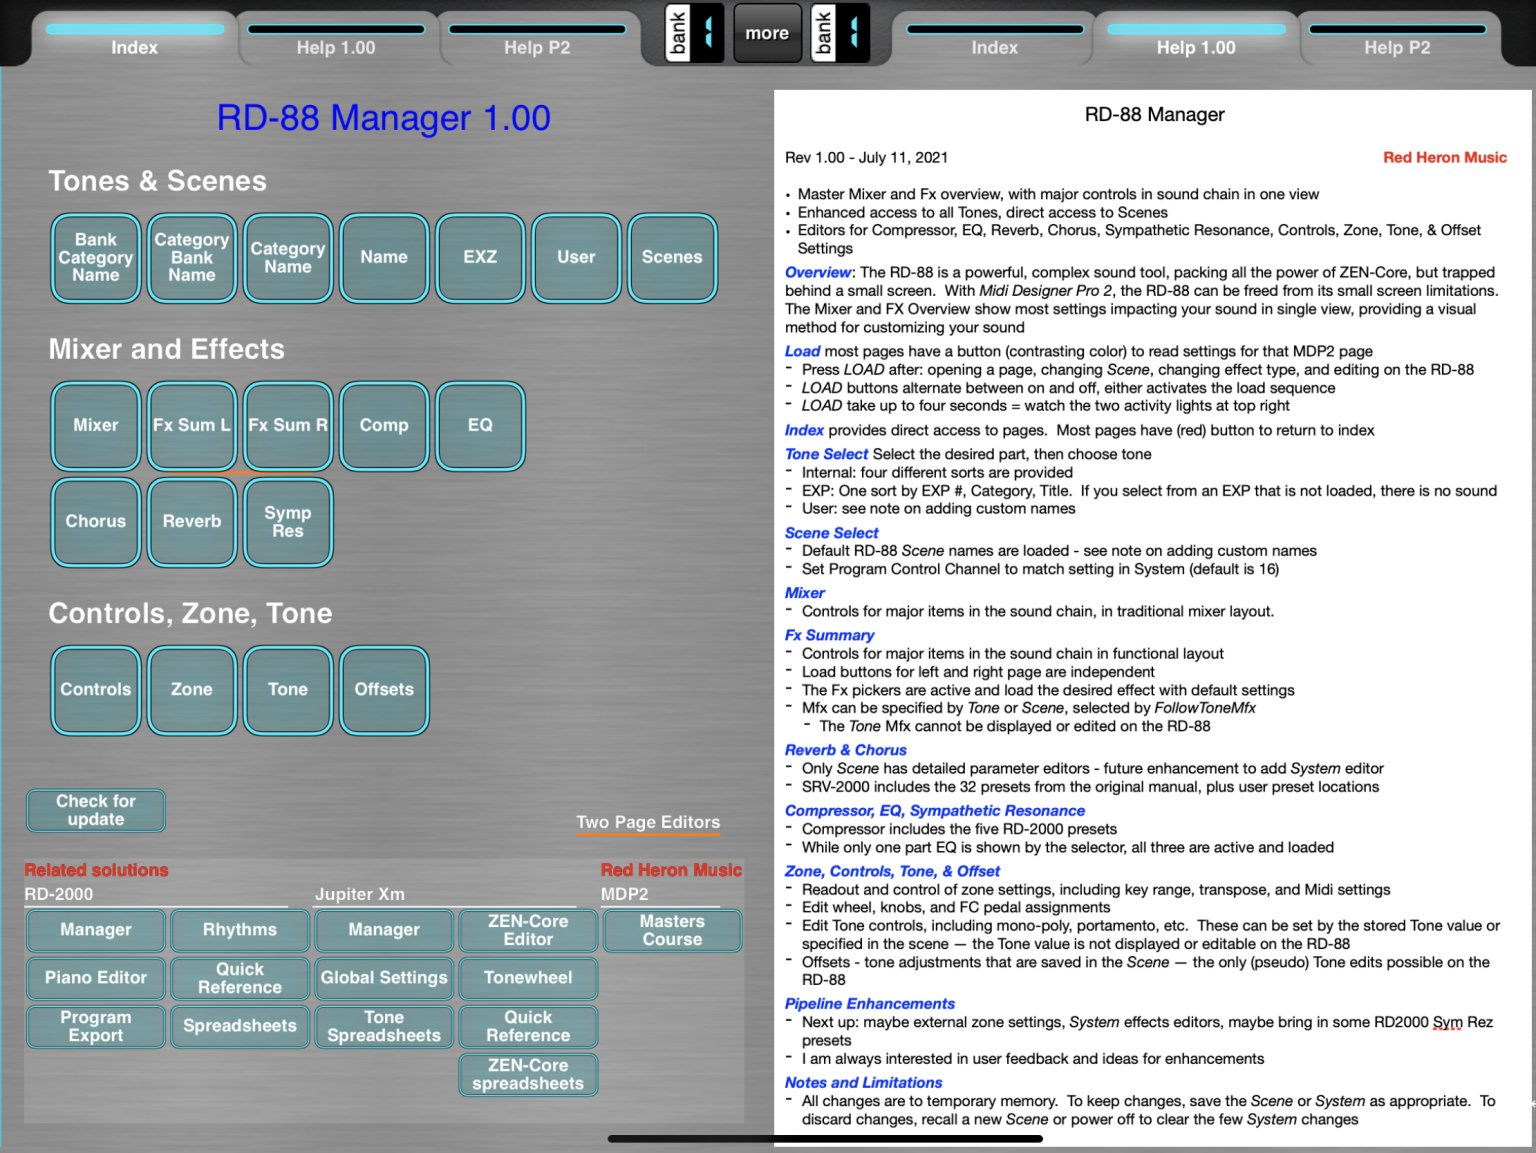Open the Manager button under Jupiter Xm
The height and width of the screenshot is (1153, 1536).
pyautogui.click(x=384, y=930)
